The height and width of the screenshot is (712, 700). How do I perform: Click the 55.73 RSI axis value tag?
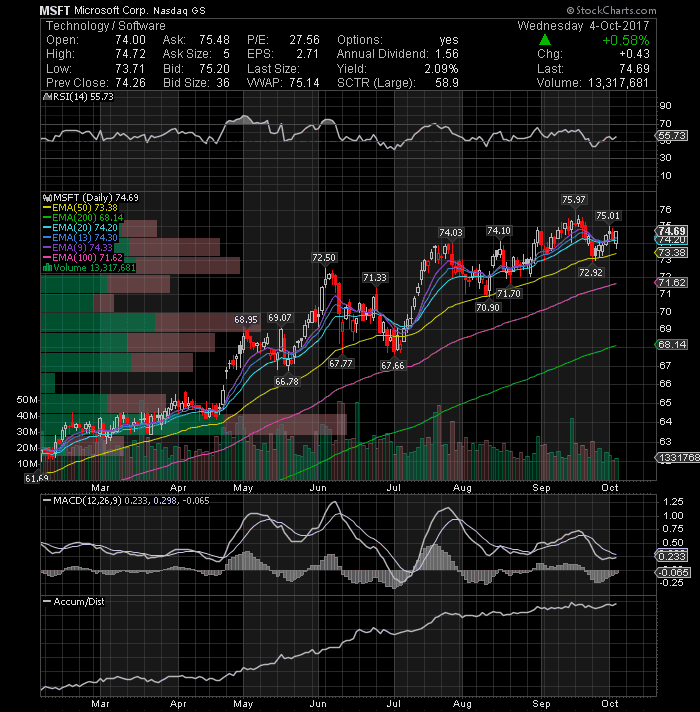pyautogui.click(x=672, y=135)
